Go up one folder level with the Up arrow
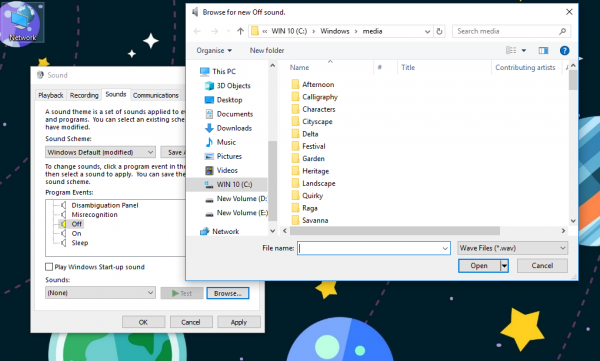Viewport: 600px width, 361px height. pos(240,31)
